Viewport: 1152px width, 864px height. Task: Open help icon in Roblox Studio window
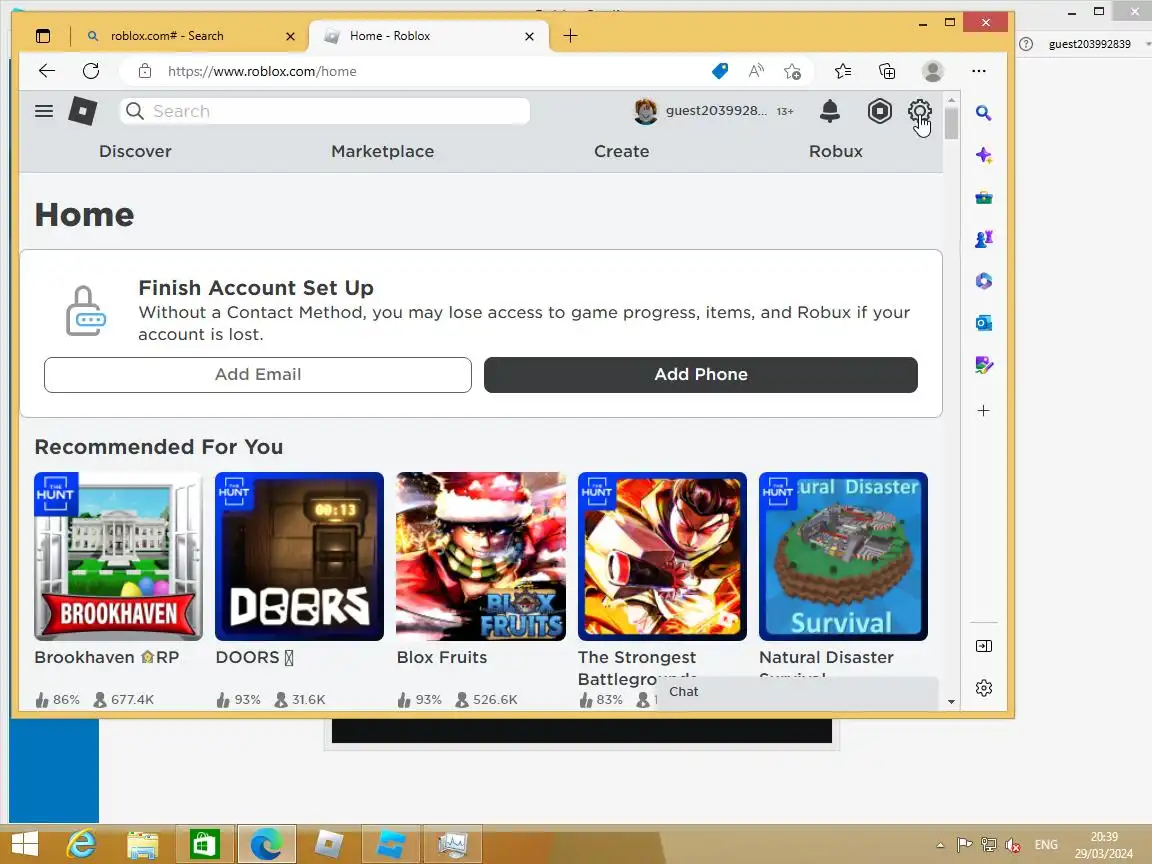tap(1026, 44)
